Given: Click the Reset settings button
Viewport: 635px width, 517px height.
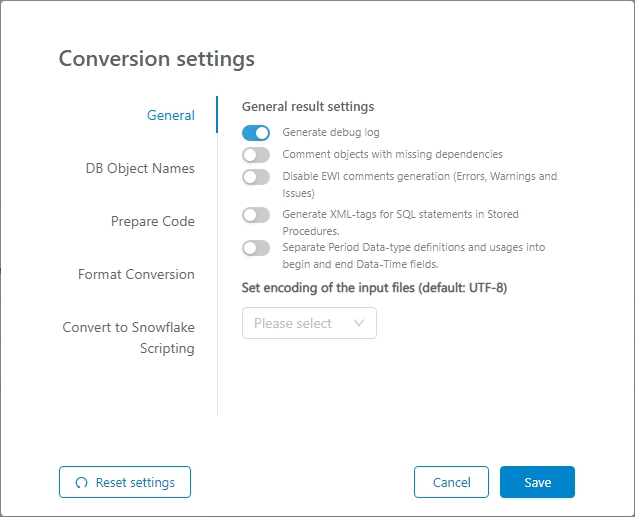Looking at the screenshot, I should (x=125, y=482).
